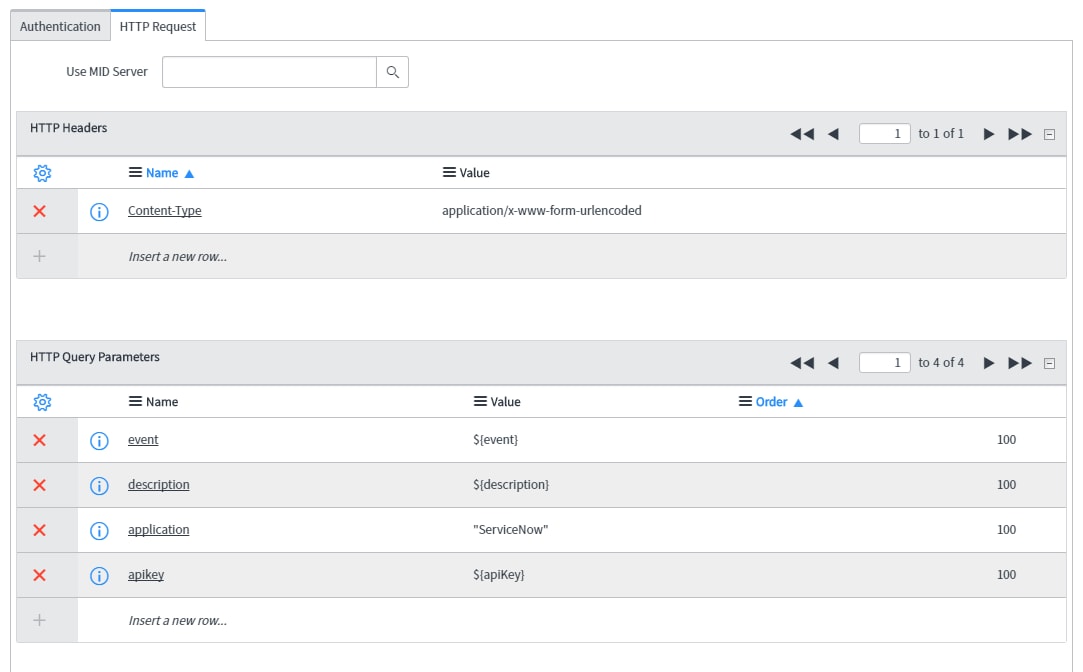Go to first page of Query Parameters
The width and height of the screenshot is (1083, 672).
[x=802, y=363]
